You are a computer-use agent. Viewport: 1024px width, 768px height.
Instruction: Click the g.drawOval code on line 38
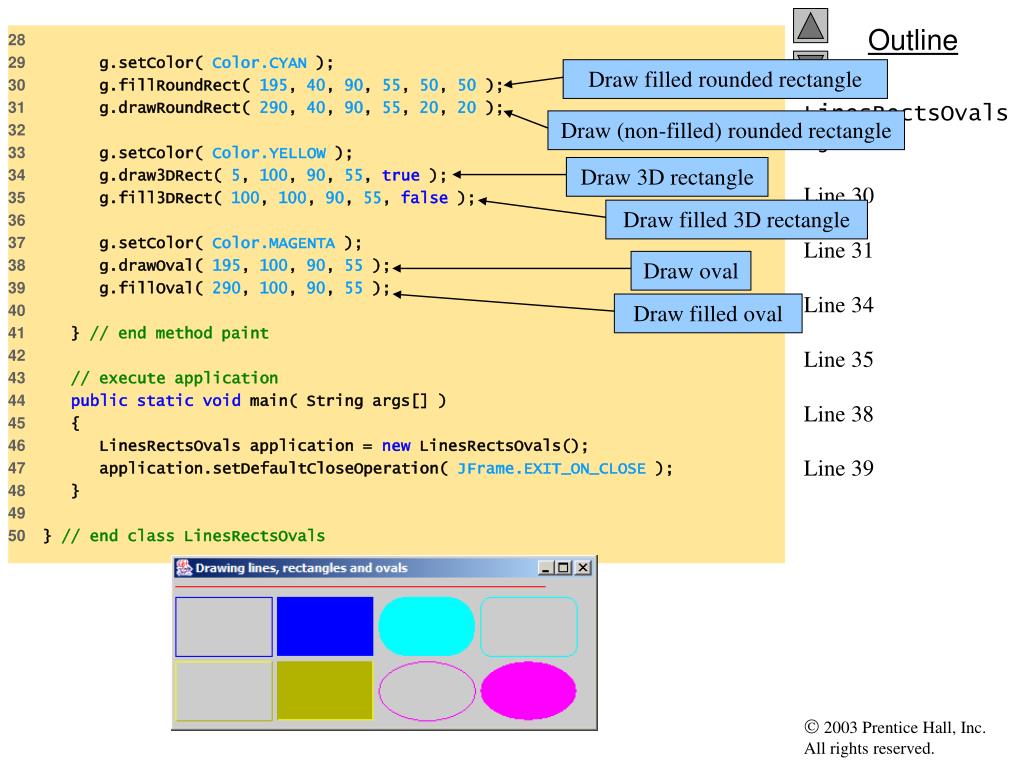244,266
